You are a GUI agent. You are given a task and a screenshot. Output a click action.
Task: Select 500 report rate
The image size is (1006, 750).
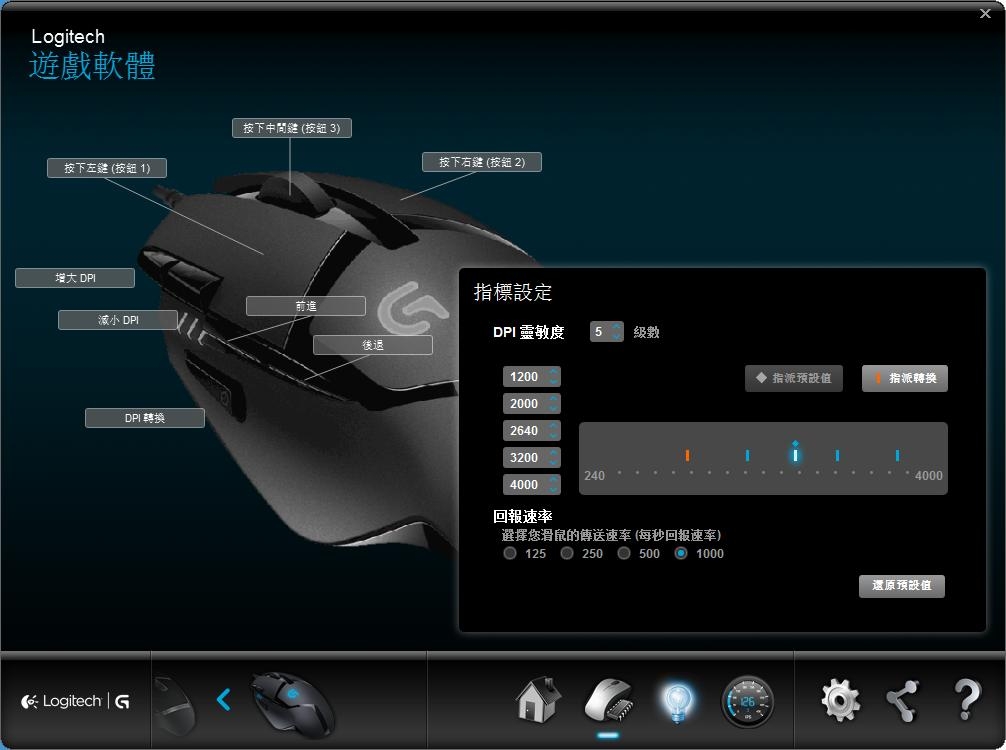[x=624, y=553]
